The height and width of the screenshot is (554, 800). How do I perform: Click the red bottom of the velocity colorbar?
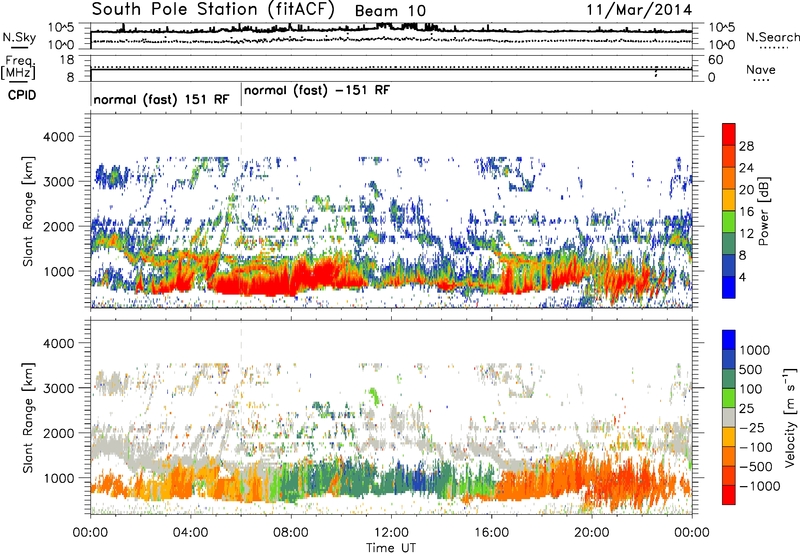[729, 495]
